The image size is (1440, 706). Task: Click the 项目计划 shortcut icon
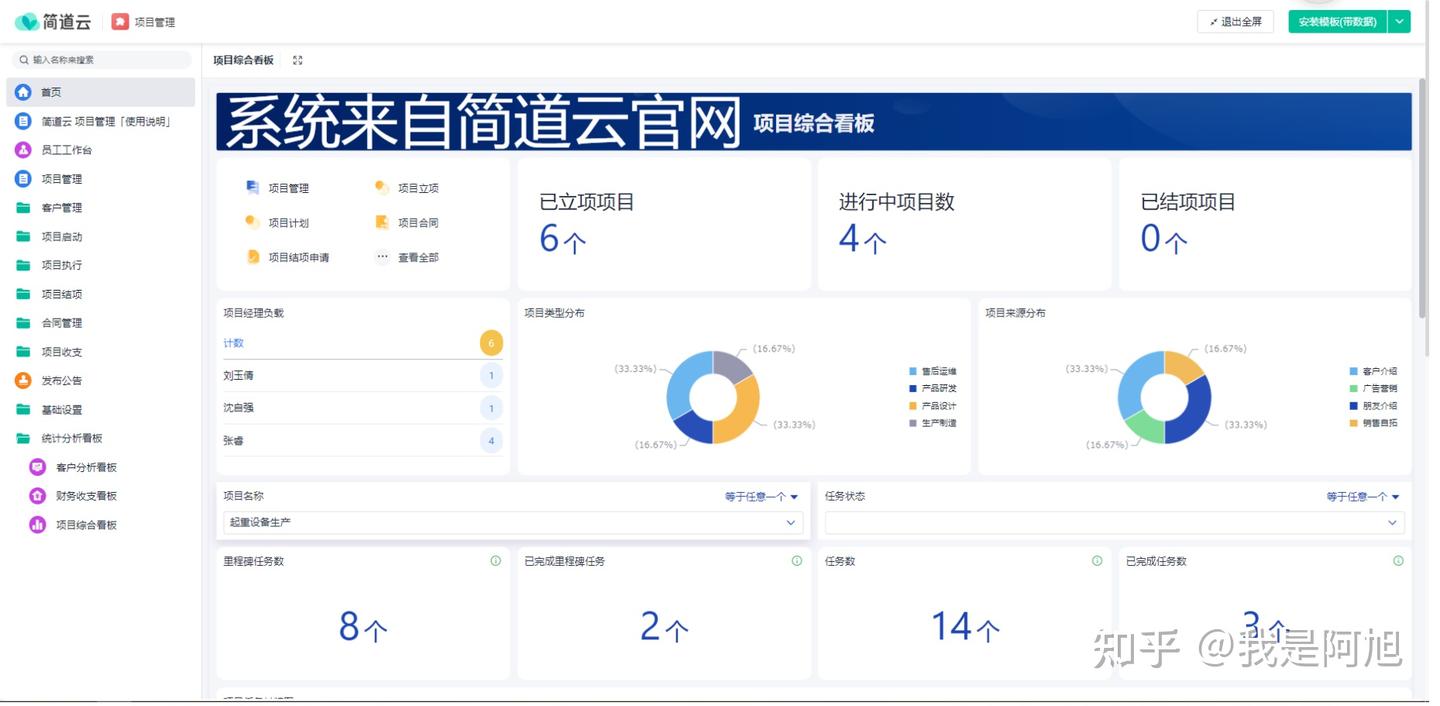coord(253,222)
